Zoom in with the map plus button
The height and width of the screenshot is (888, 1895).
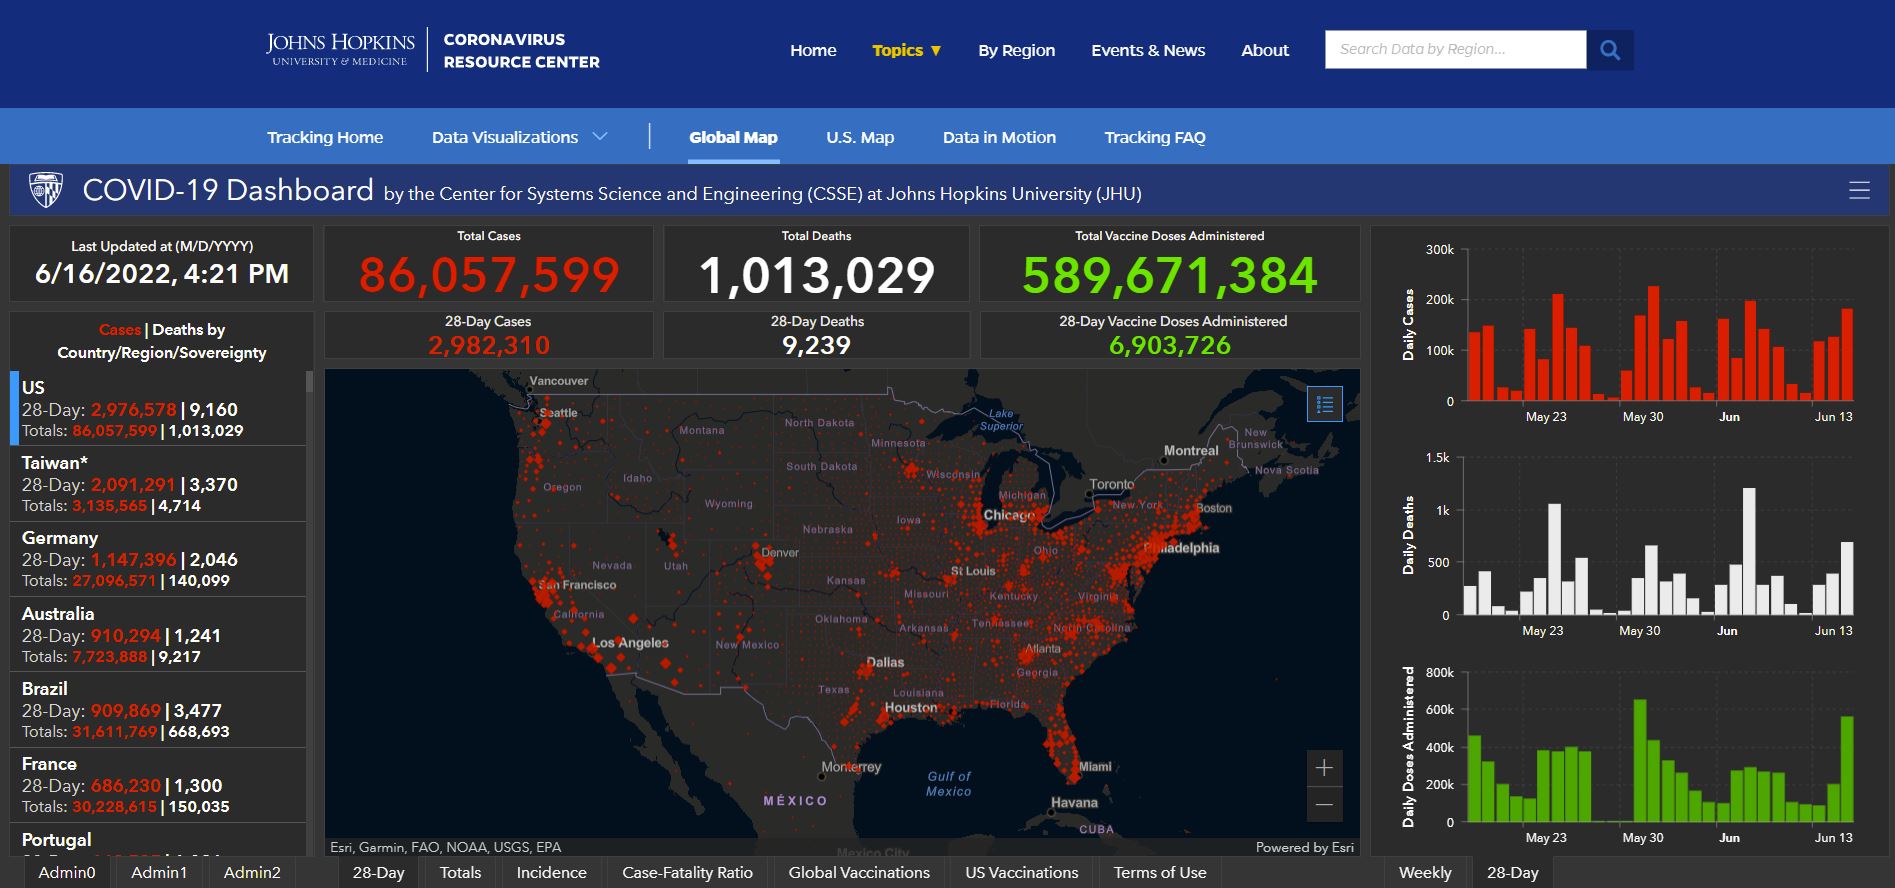[x=1324, y=768]
